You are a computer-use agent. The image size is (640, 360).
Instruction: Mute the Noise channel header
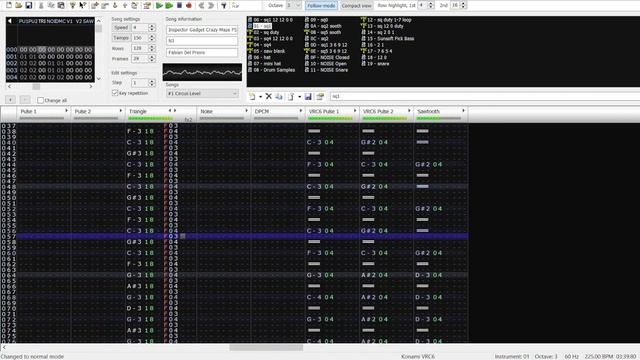tap(223, 113)
